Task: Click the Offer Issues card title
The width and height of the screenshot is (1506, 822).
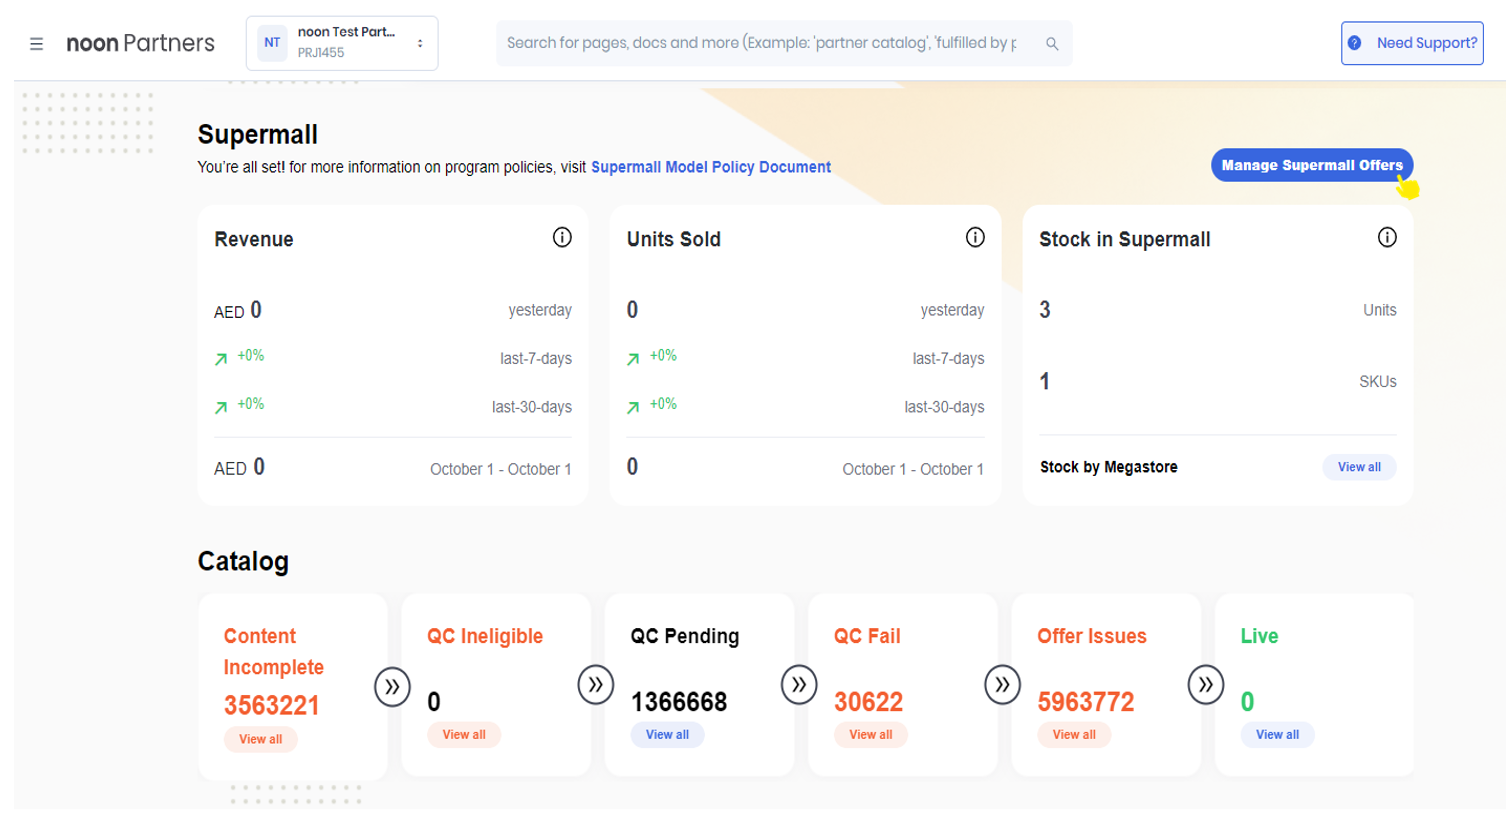Action: pyautogui.click(x=1092, y=636)
